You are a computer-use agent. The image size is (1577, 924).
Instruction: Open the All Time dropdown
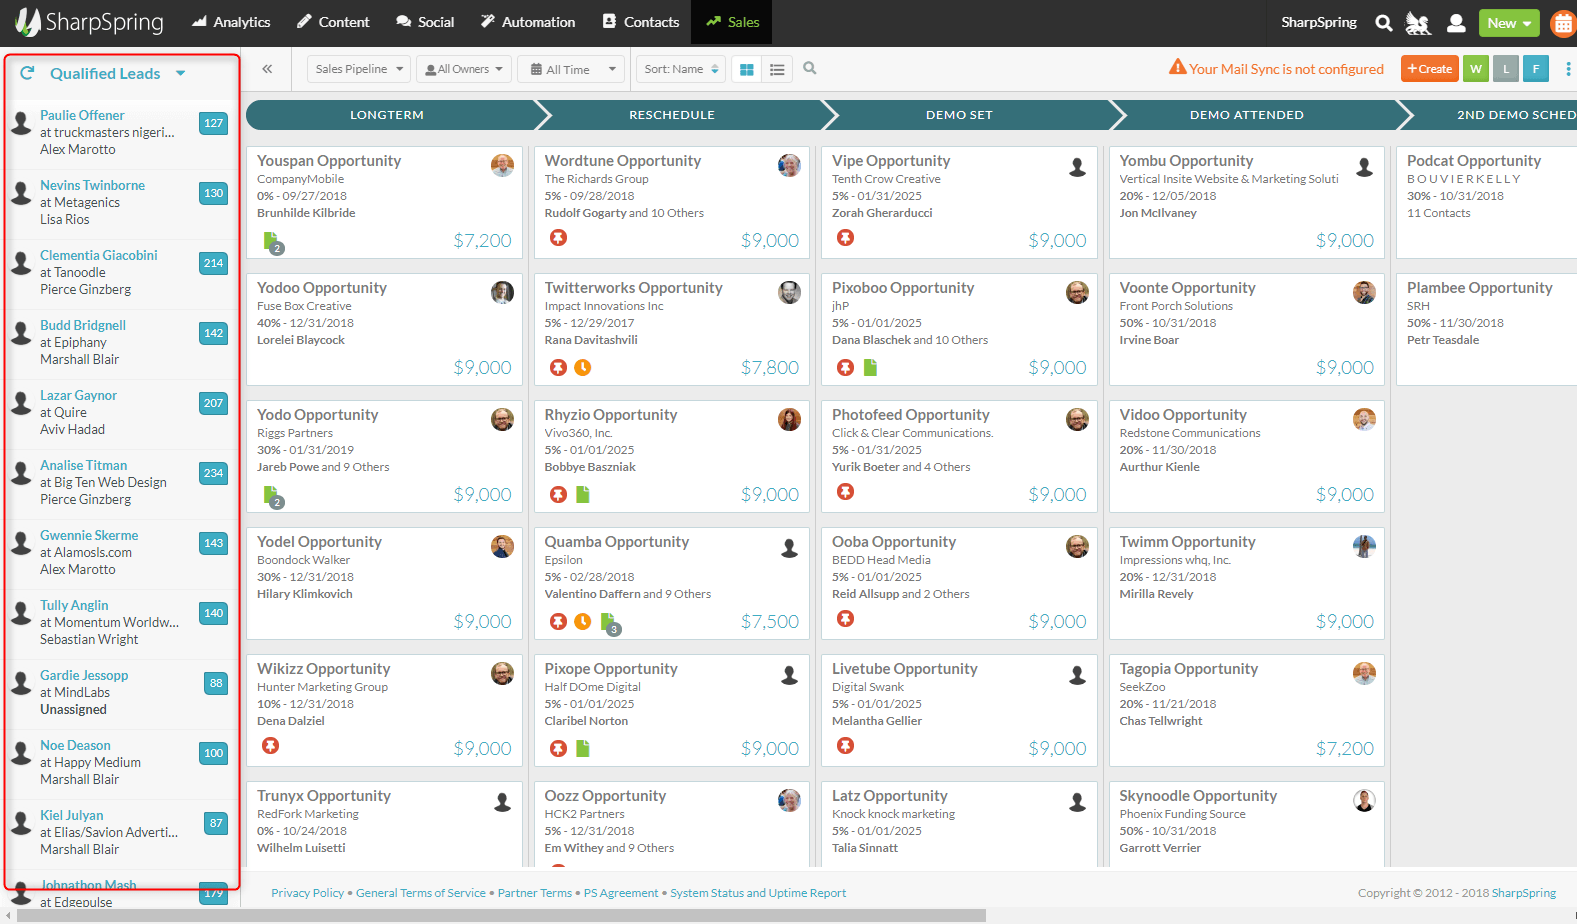[x=571, y=69]
